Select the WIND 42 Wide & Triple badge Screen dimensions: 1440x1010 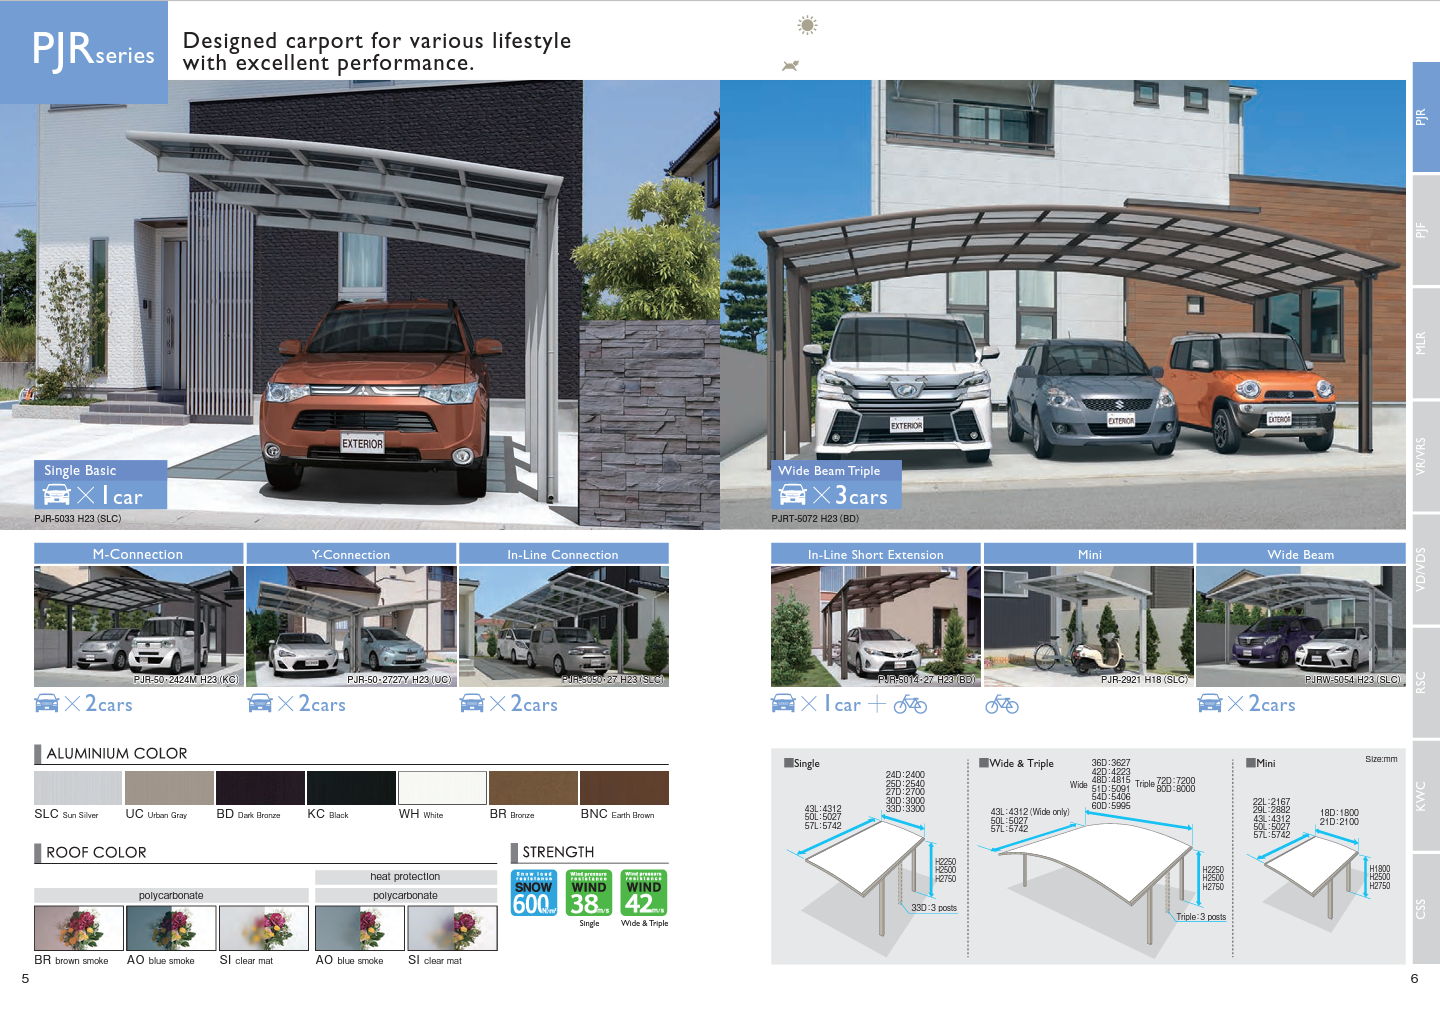644,893
